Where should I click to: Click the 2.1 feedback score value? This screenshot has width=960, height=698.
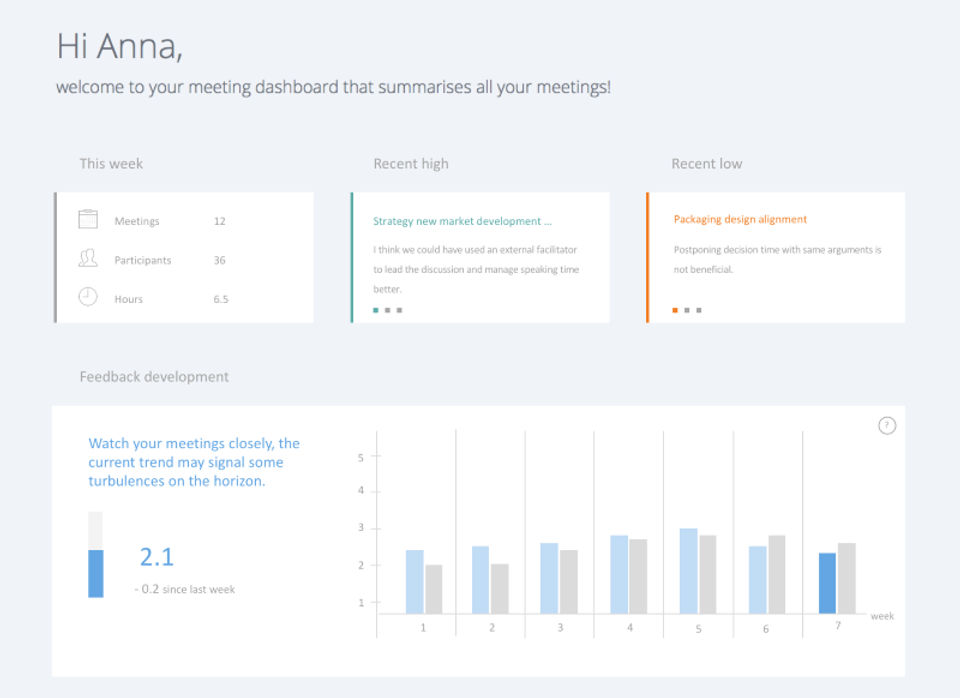pos(157,557)
